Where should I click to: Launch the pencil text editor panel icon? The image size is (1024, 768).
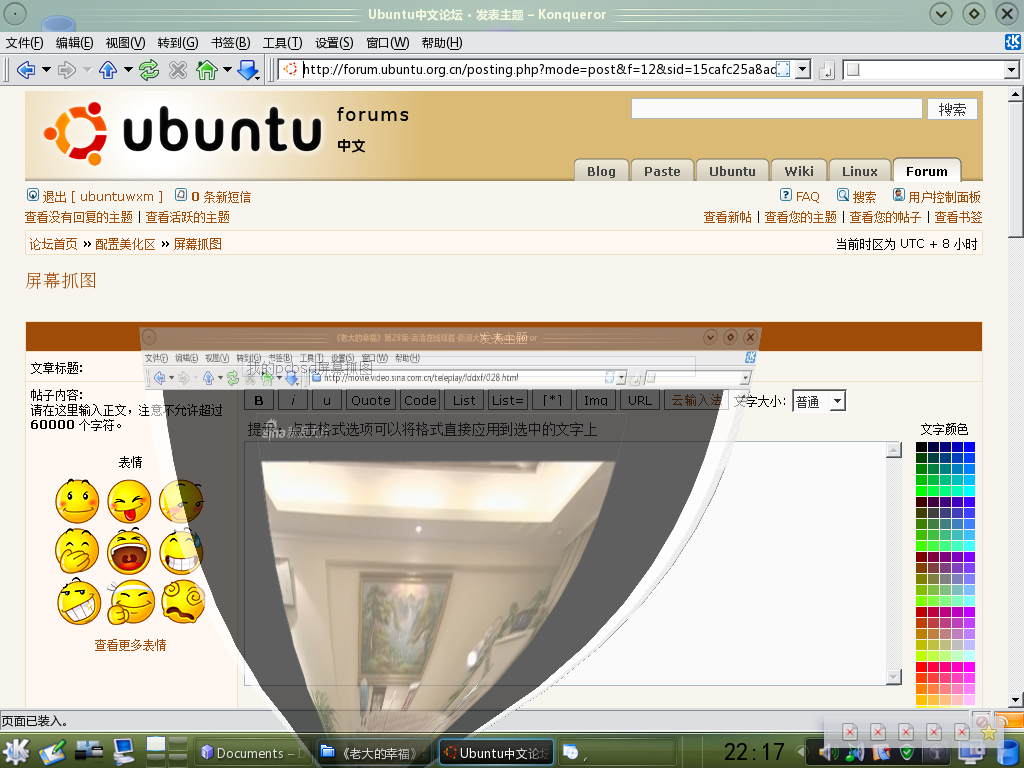(x=52, y=752)
